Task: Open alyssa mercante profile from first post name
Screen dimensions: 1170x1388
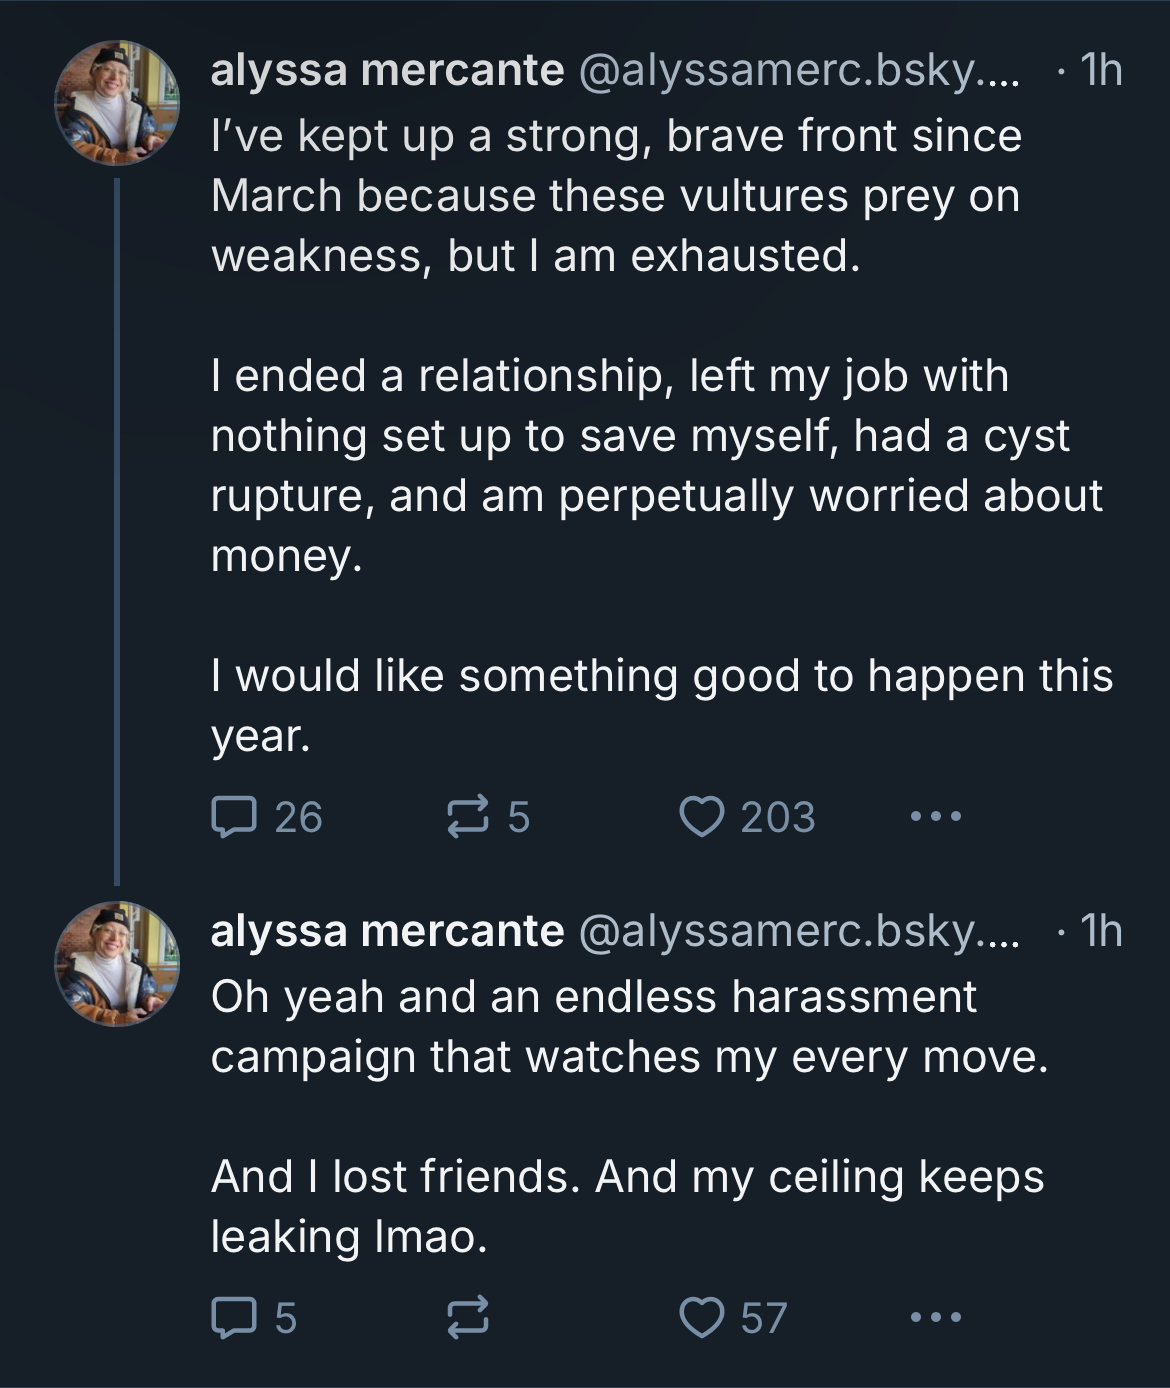Action: (x=388, y=70)
